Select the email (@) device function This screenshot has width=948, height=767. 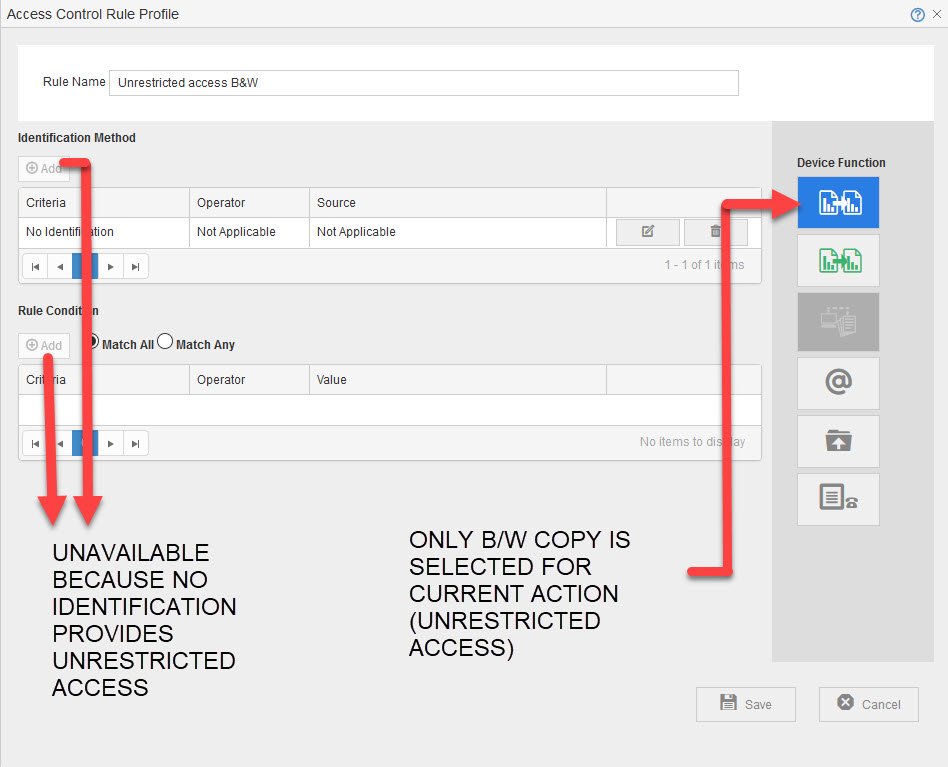point(838,383)
